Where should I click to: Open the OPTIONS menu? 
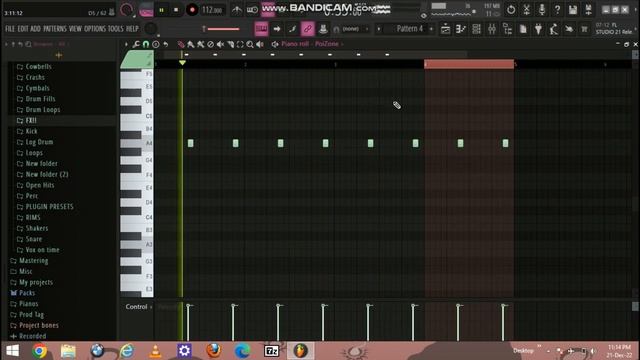(x=95, y=29)
